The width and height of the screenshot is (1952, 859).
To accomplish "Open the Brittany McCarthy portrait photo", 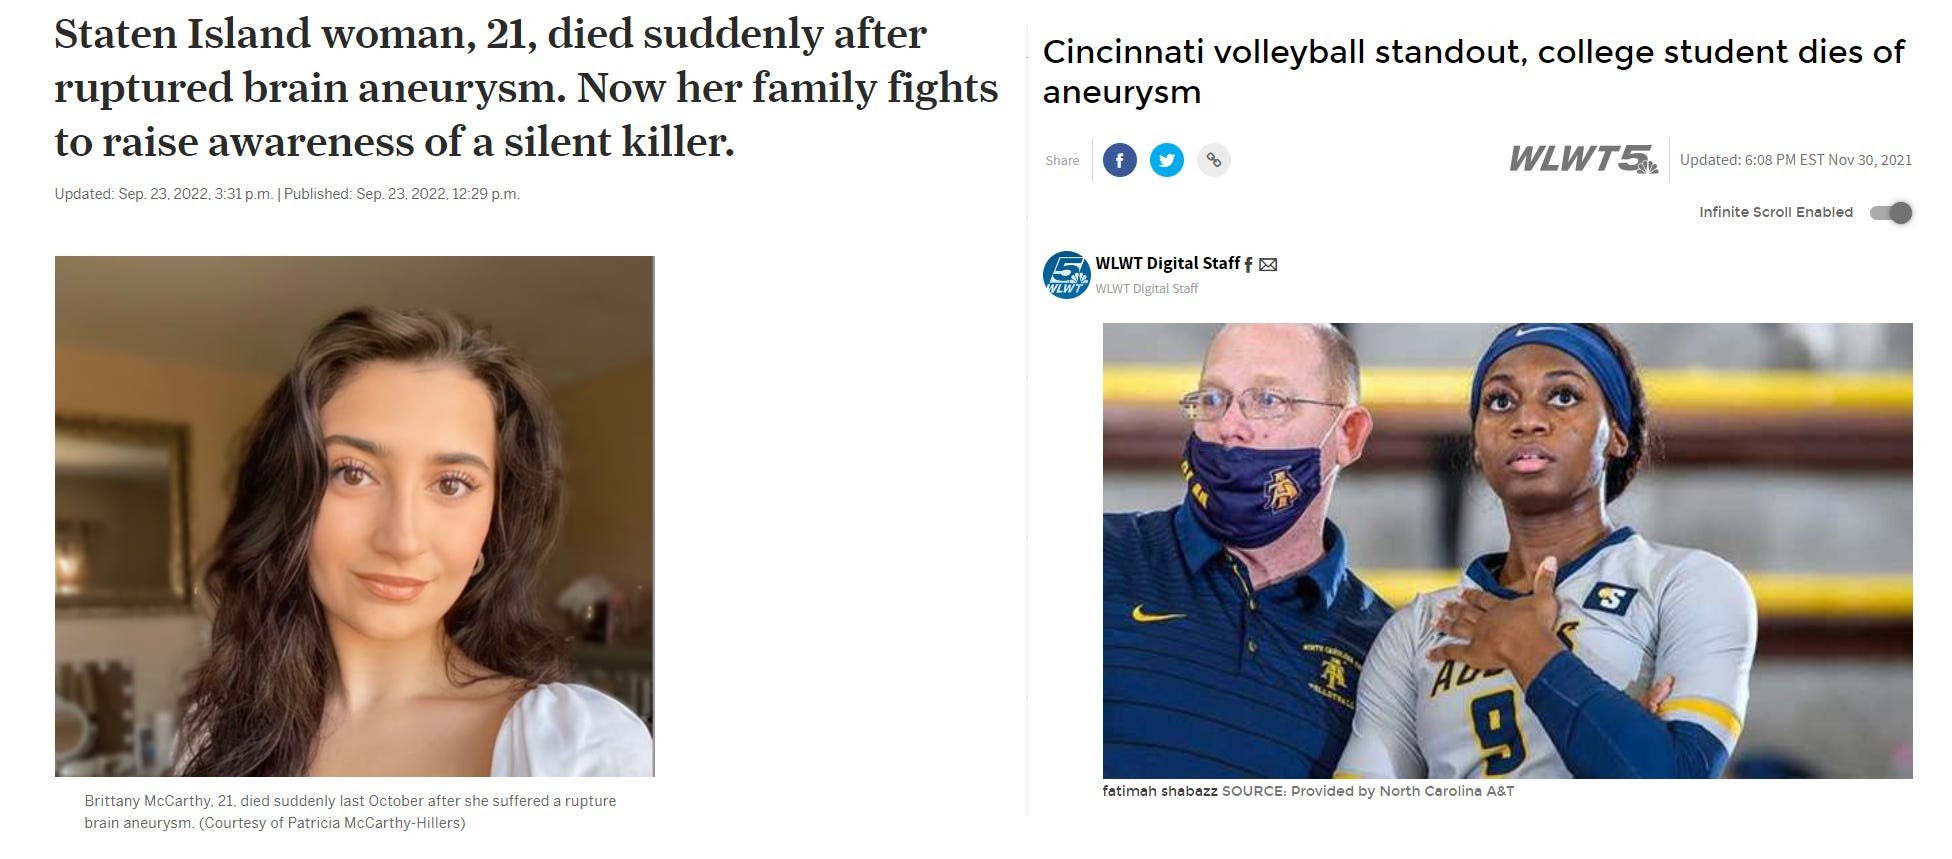I will click(x=354, y=516).
